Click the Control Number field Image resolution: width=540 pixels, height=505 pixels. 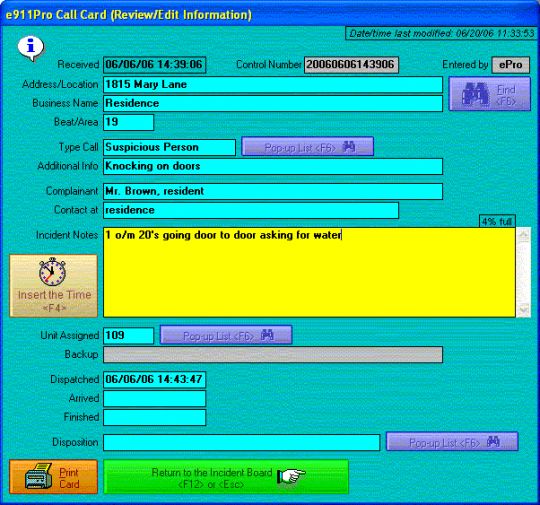(351, 65)
